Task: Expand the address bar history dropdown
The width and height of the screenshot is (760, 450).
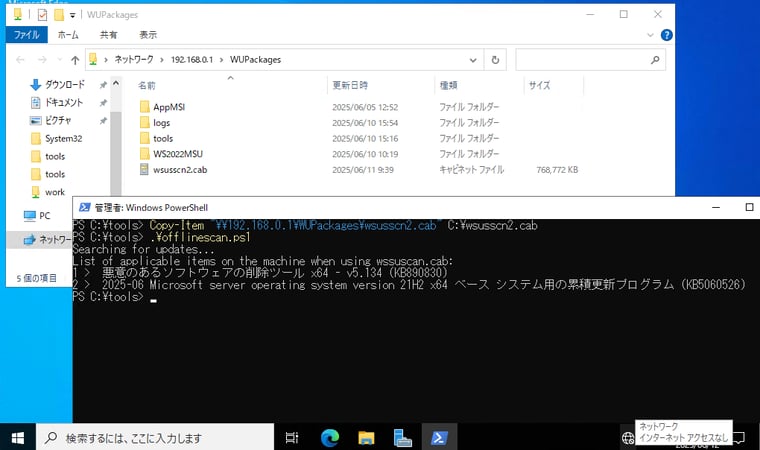Action: click(473, 60)
